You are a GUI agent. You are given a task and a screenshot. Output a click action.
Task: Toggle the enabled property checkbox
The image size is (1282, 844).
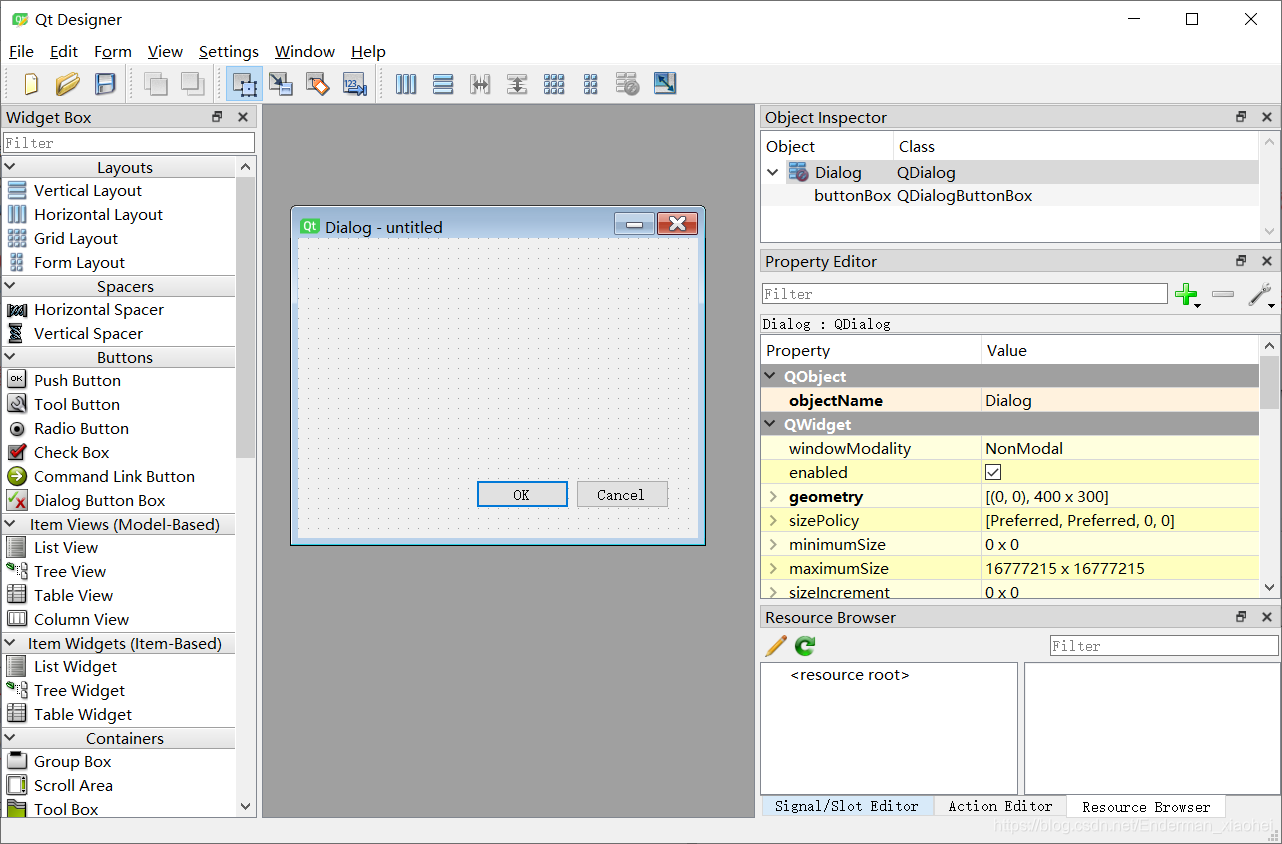pos(993,472)
